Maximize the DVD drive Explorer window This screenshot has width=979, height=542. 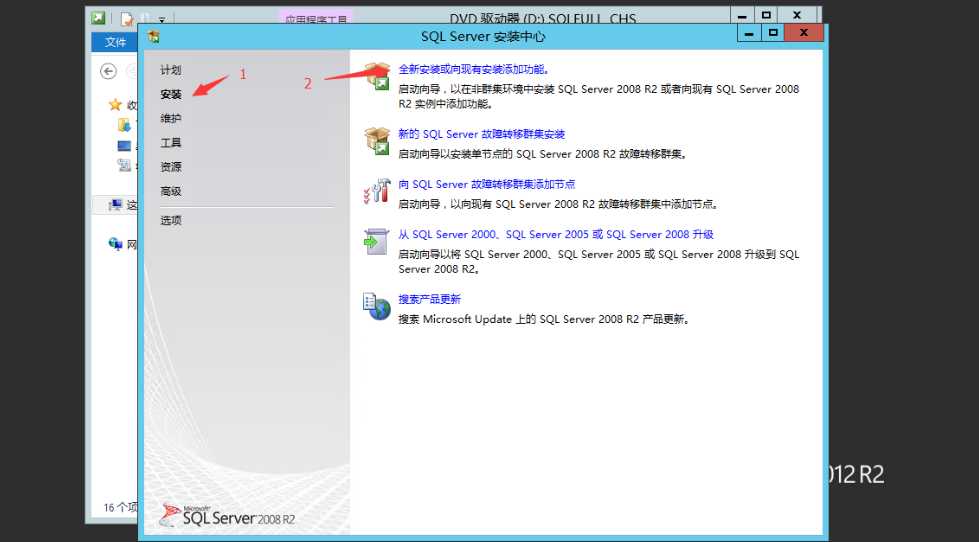(x=766, y=16)
